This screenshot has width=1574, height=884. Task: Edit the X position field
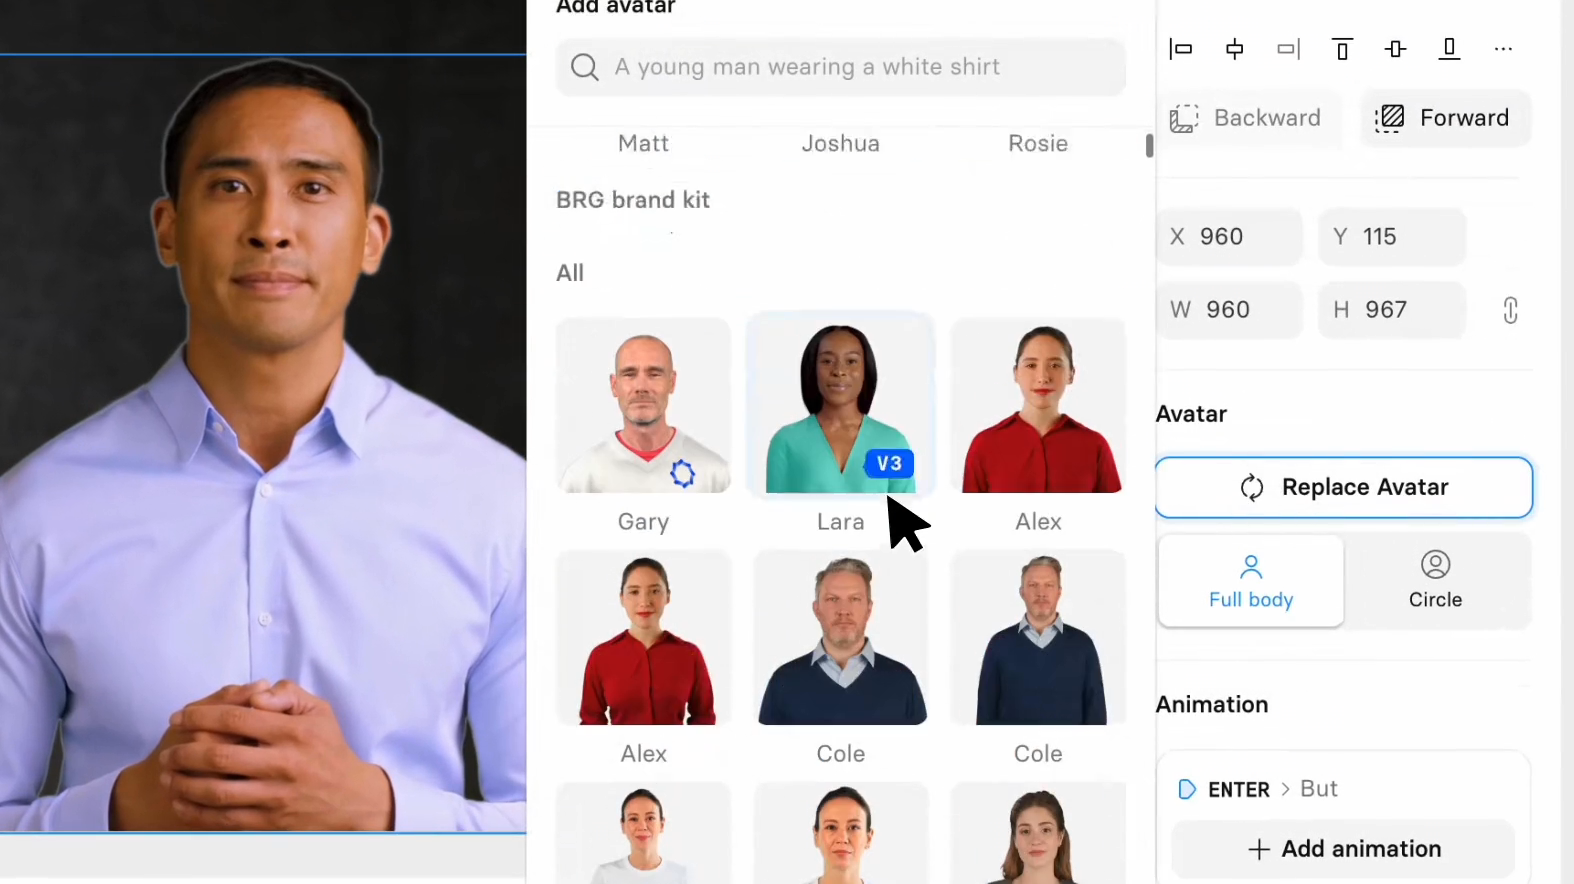[1230, 237]
